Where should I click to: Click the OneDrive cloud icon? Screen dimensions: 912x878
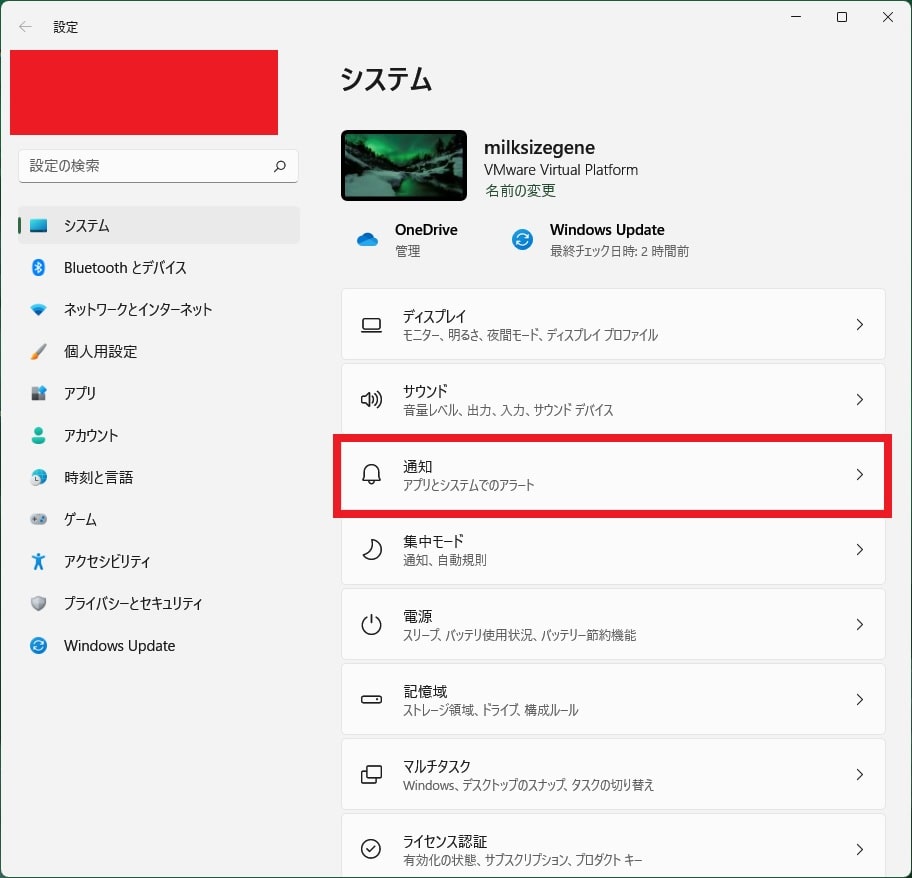click(x=367, y=240)
